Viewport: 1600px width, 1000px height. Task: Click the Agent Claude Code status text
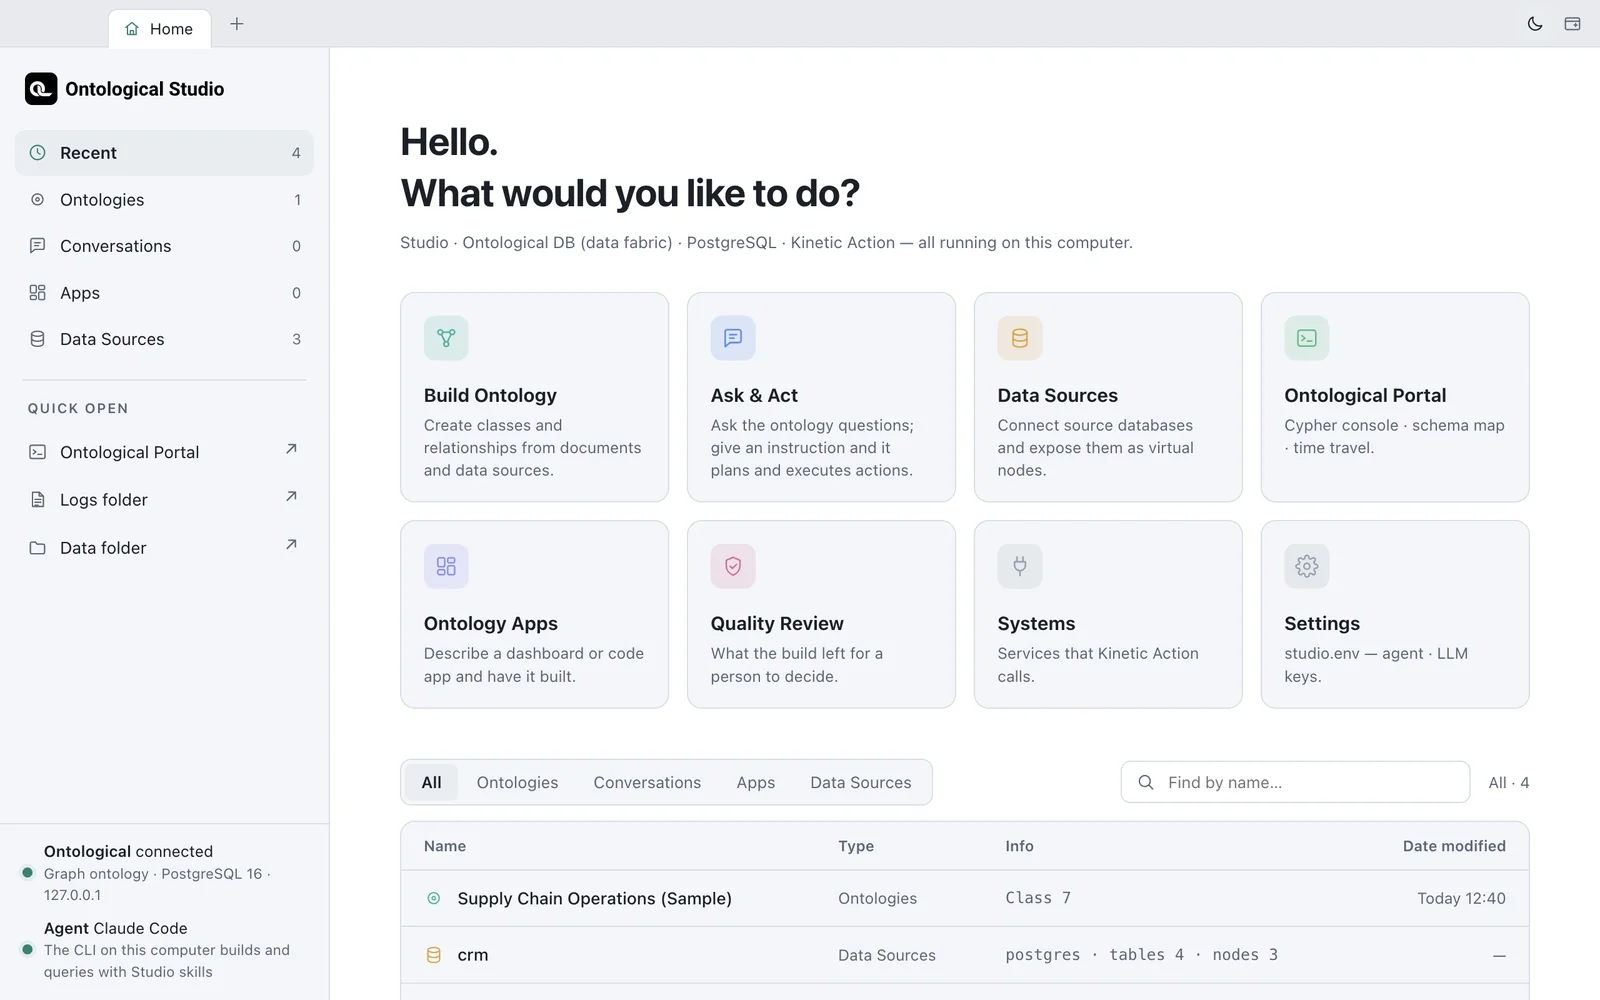[116, 928]
